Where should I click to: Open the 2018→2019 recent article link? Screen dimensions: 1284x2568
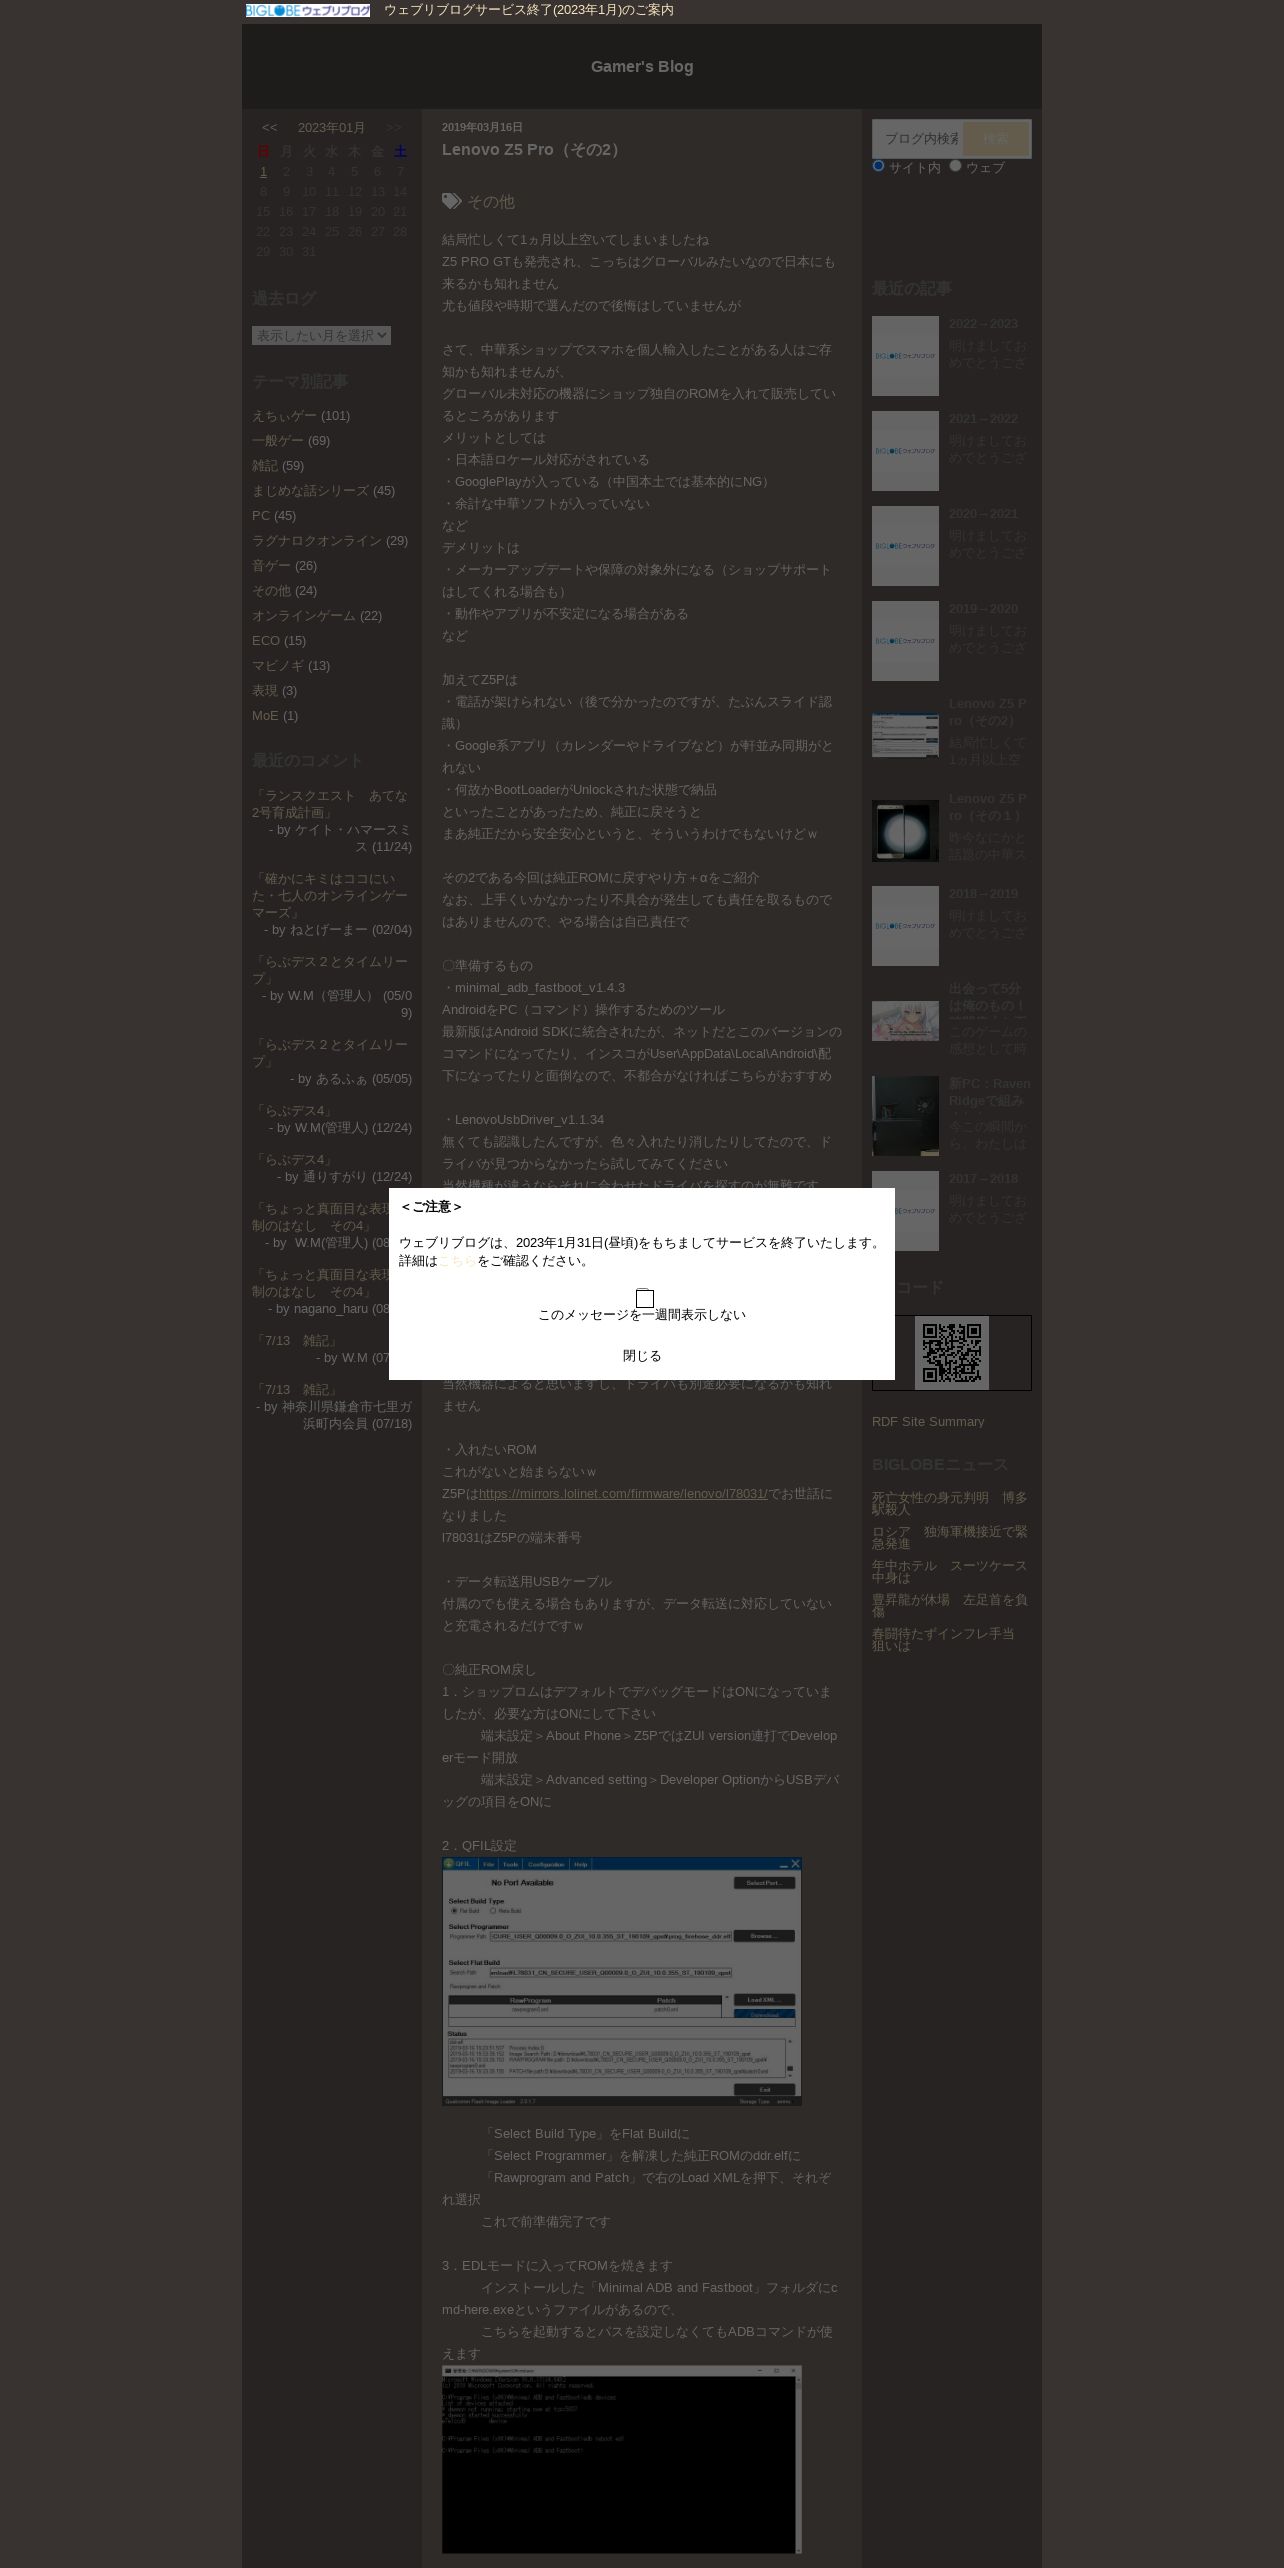983,894
